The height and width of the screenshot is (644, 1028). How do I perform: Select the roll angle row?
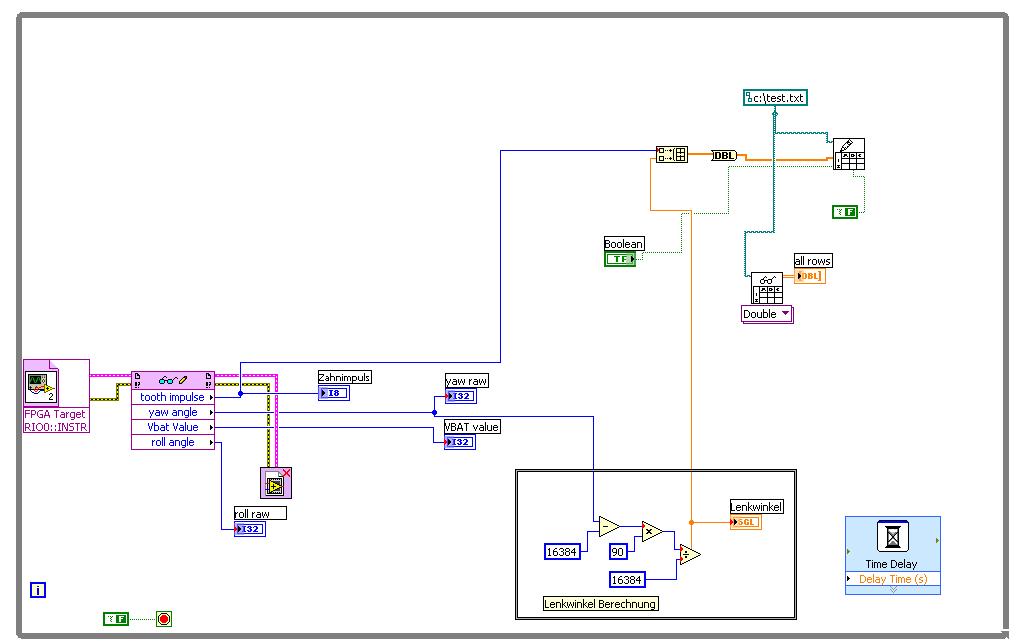click(173, 442)
